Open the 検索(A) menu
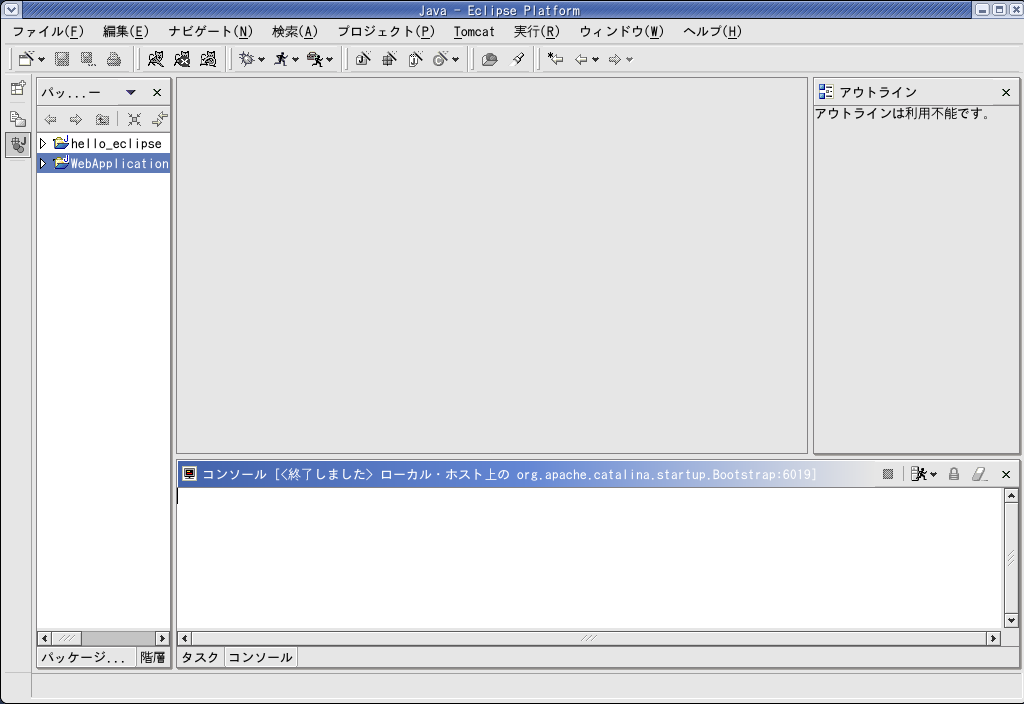The width and height of the screenshot is (1024, 704). click(295, 31)
